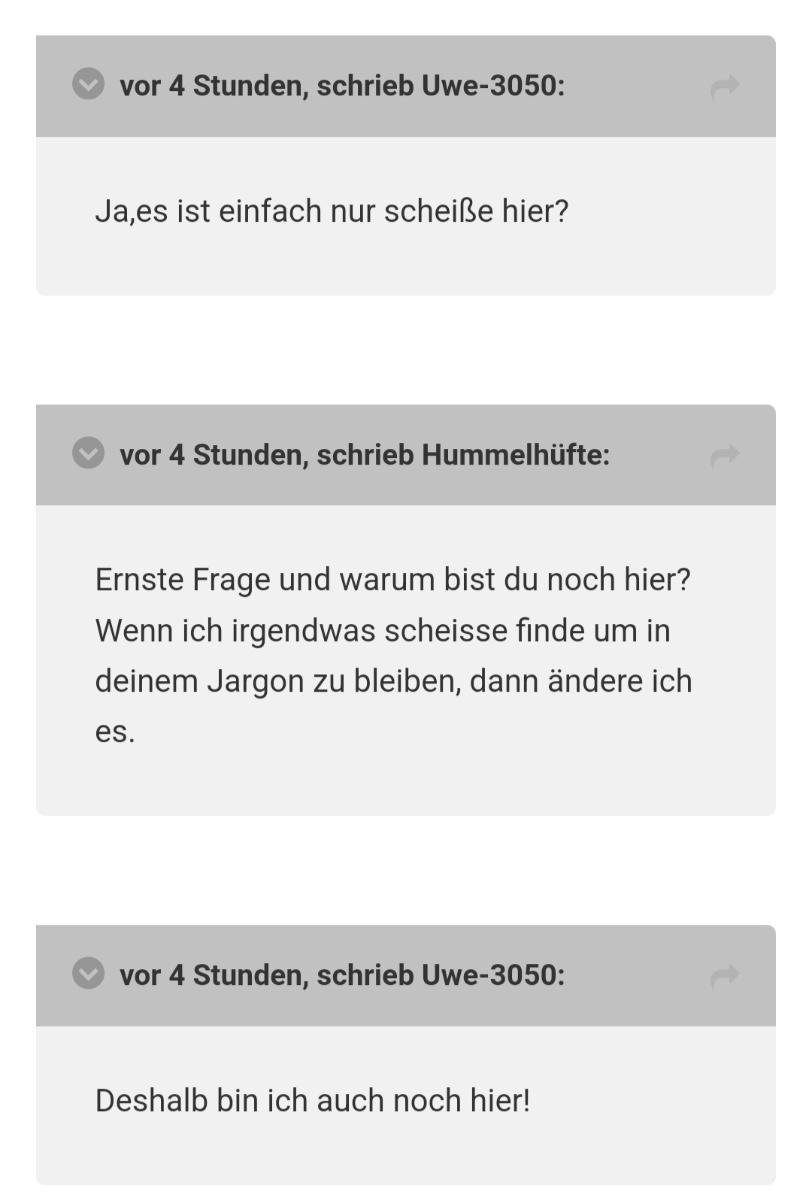The width and height of the screenshot is (812, 1200).
Task: Click the final "es." line of Hummelhüfte's reply
Action: [x=114, y=733]
